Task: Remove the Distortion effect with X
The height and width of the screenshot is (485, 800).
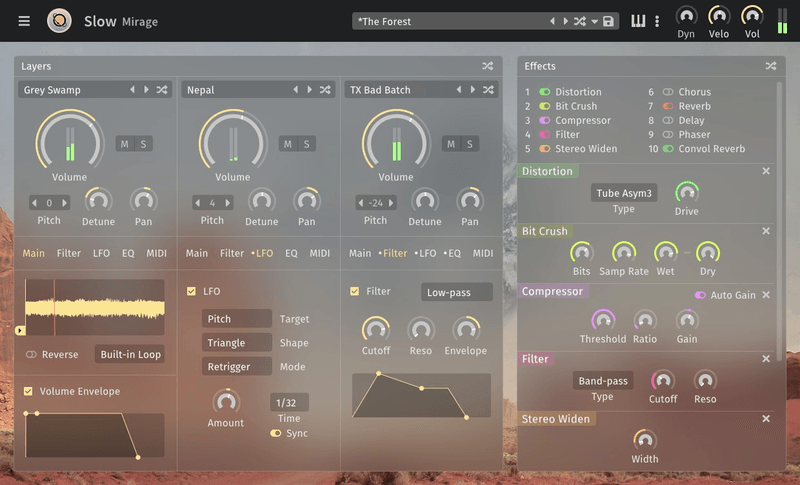Action: [766, 171]
